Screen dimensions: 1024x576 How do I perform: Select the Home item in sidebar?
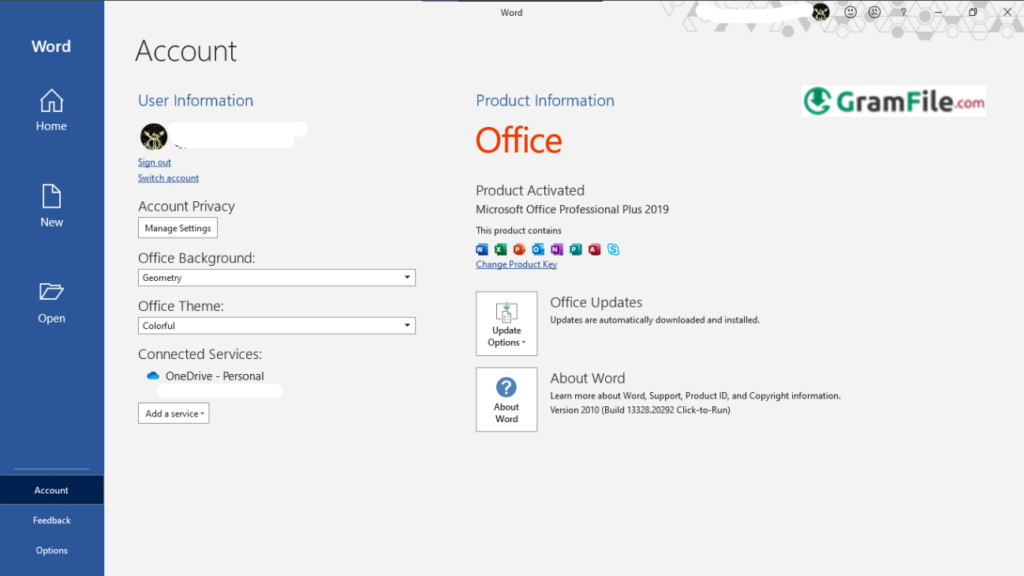point(51,110)
